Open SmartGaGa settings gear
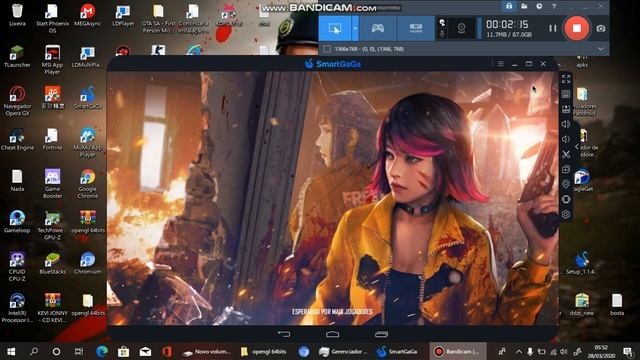The height and width of the screenshot is (360, 640). (x=566, y=214)
